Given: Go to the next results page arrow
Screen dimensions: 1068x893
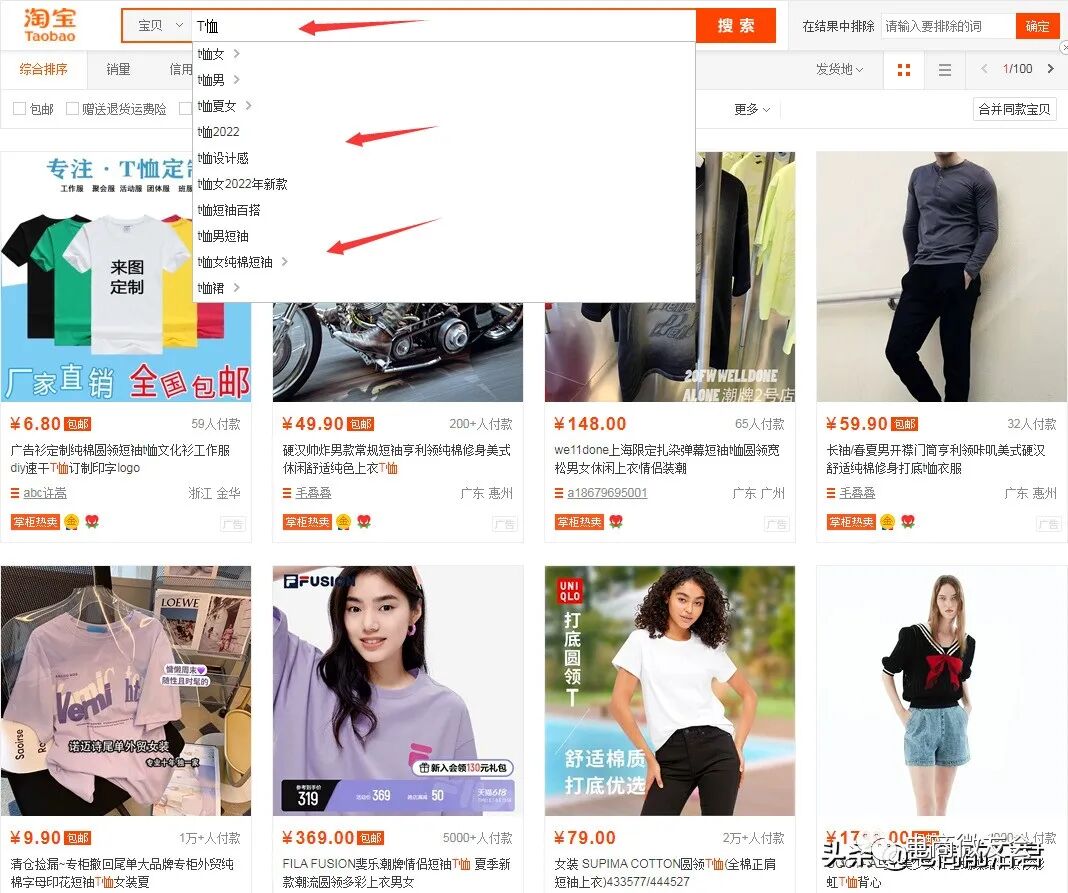Looking at the screenshot, I should pyautogui.click(x=1051, y=69).
